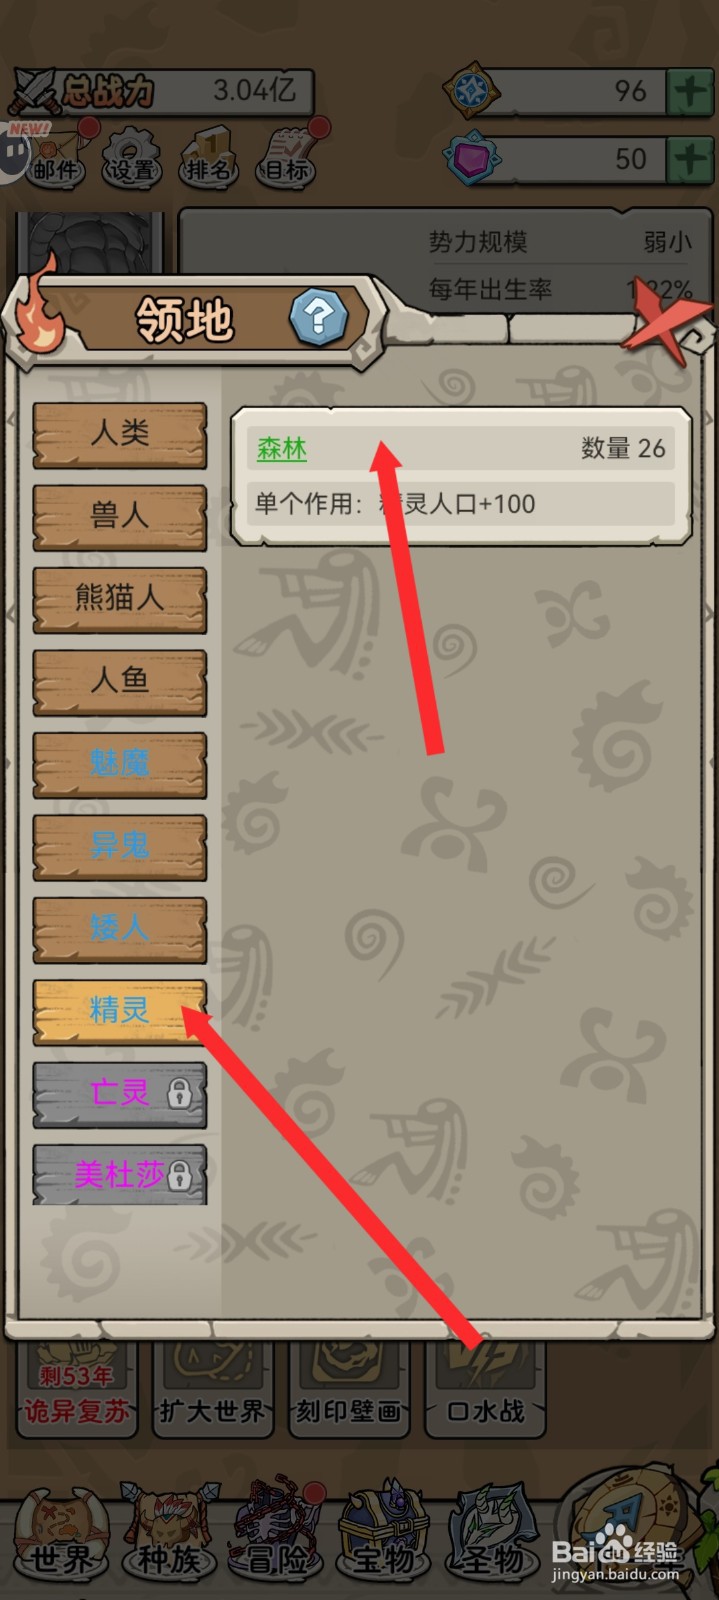Select the 人类 race tab
Screen dimensions: 719x1600
pyautogui.click(x=120, y=435)
